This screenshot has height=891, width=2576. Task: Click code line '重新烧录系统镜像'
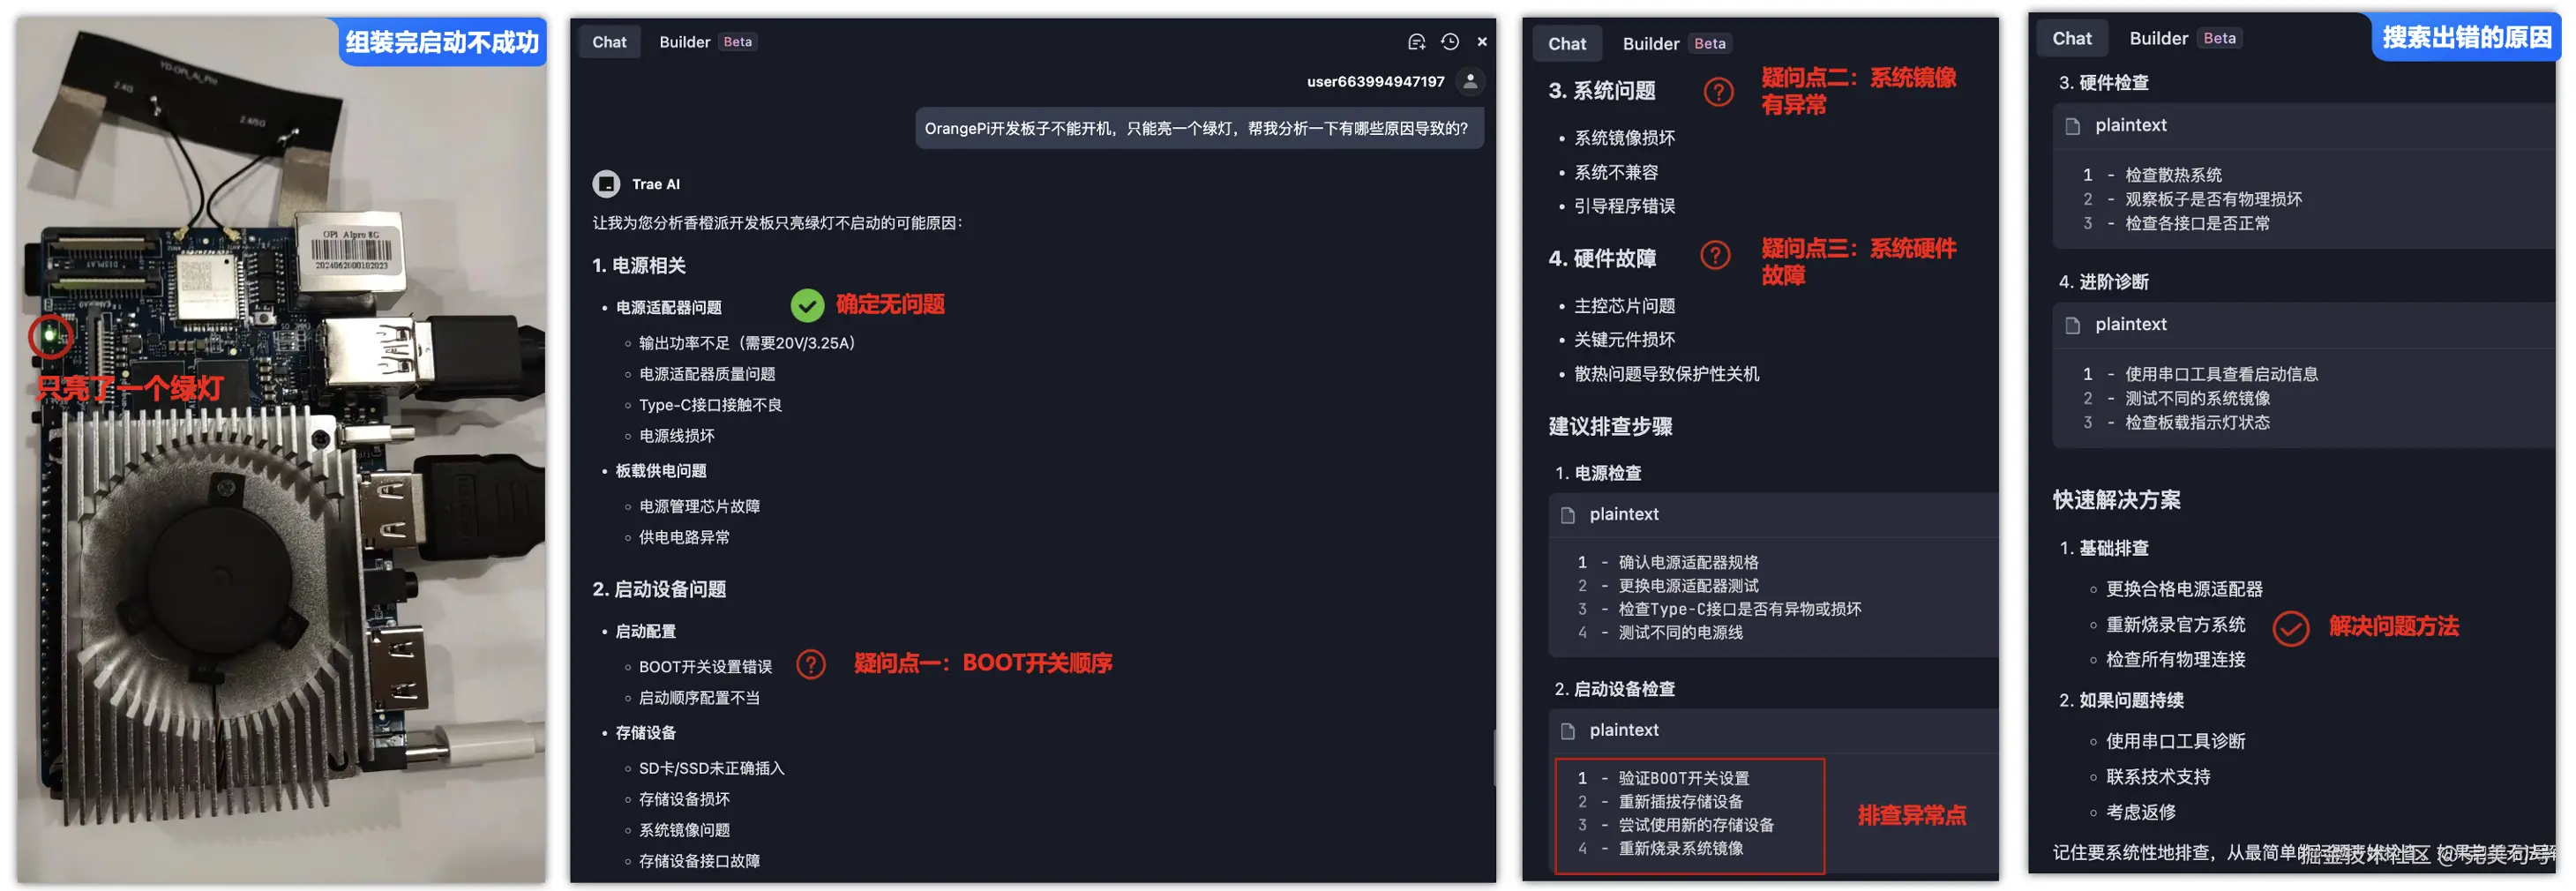pos(1680,849)
